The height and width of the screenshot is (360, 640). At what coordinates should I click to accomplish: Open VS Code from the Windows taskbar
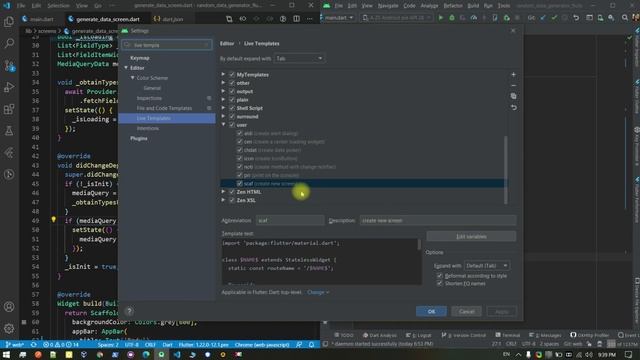[x=177, y=355]
